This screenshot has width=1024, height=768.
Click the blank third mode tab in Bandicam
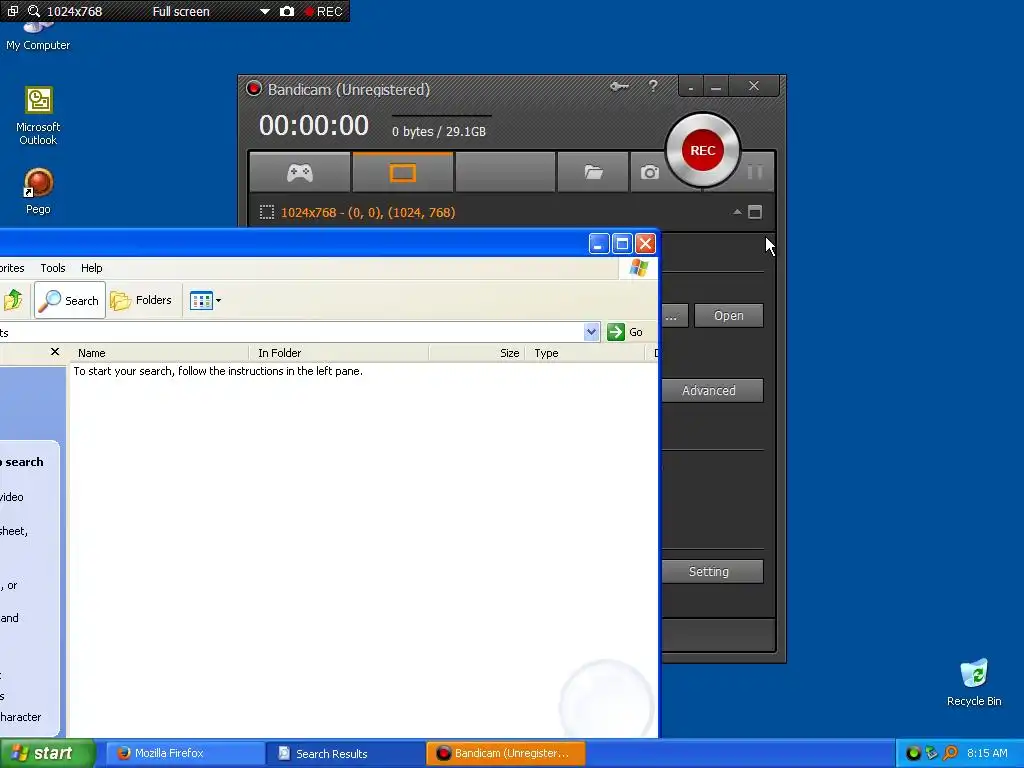(505, 172)
